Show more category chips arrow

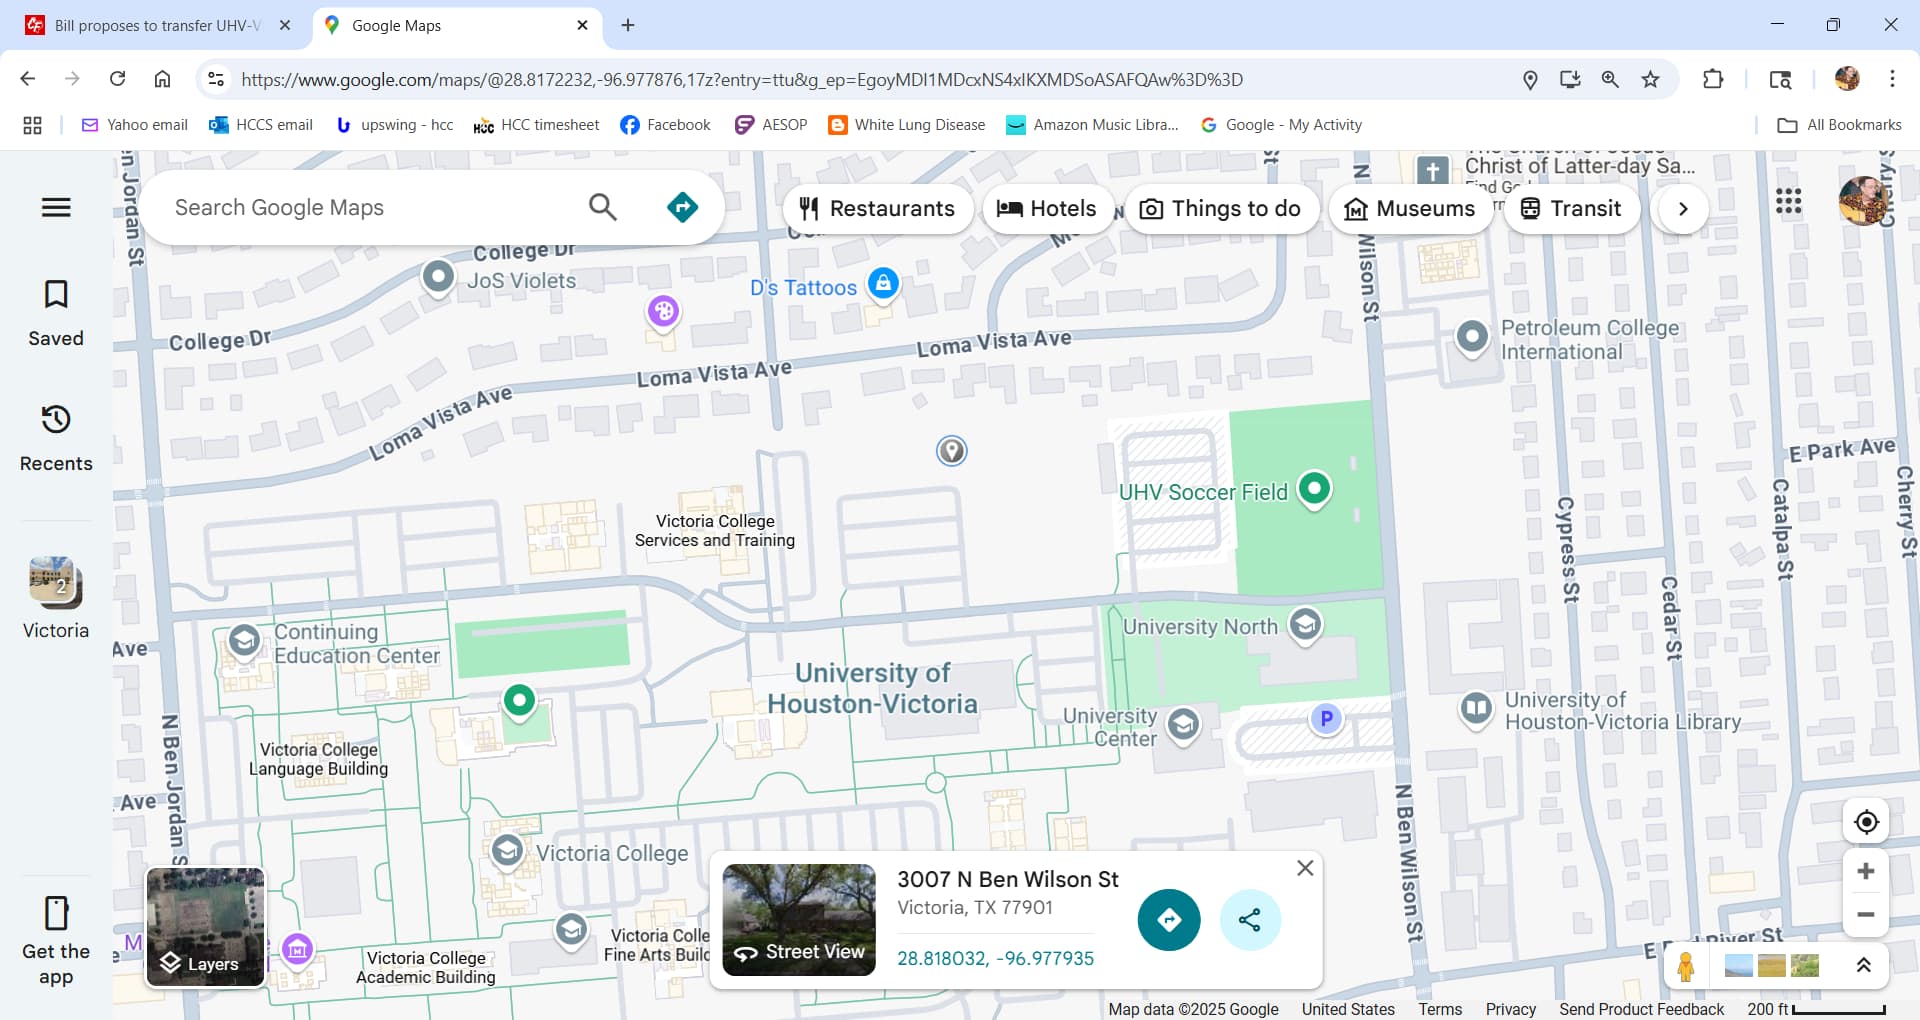[1683, 208]
